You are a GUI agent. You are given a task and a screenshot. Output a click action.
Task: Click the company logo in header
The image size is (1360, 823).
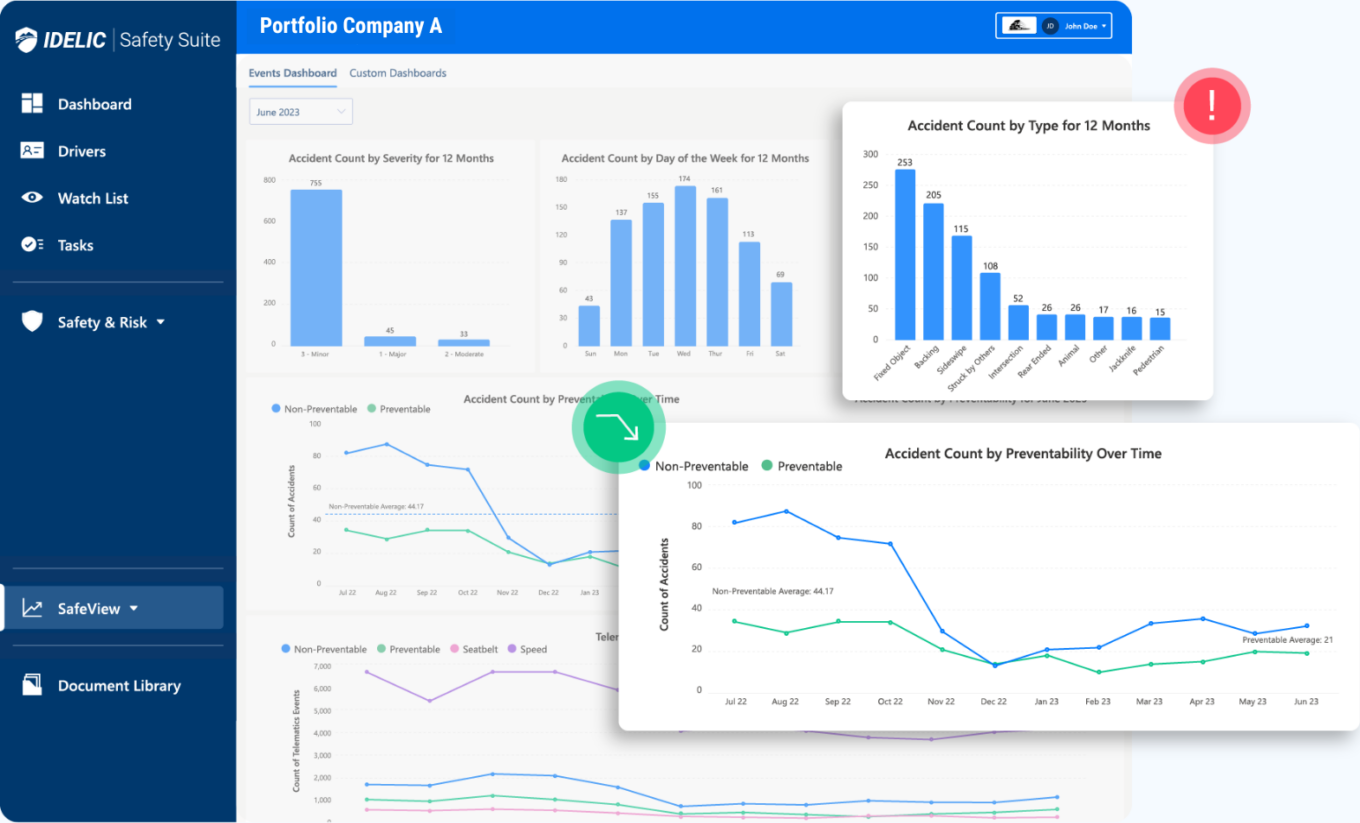coord(1019,26)
